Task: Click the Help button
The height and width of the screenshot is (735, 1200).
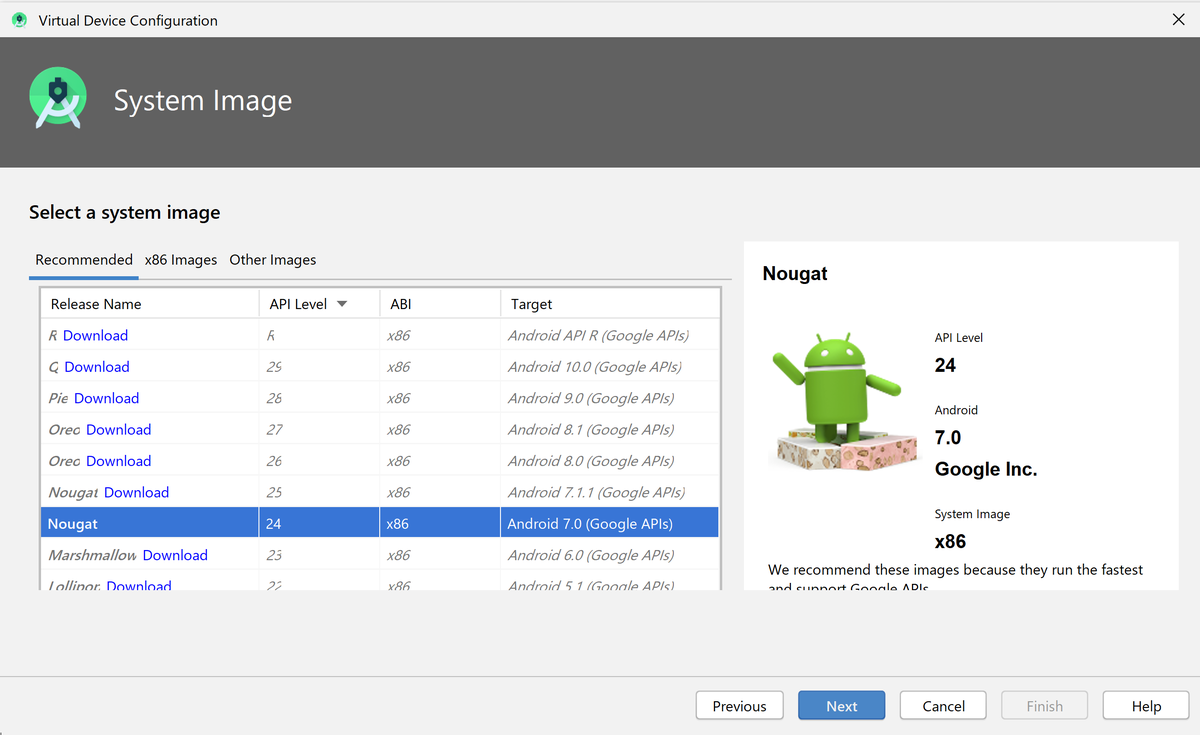Action: click(x=1145, y=705)
